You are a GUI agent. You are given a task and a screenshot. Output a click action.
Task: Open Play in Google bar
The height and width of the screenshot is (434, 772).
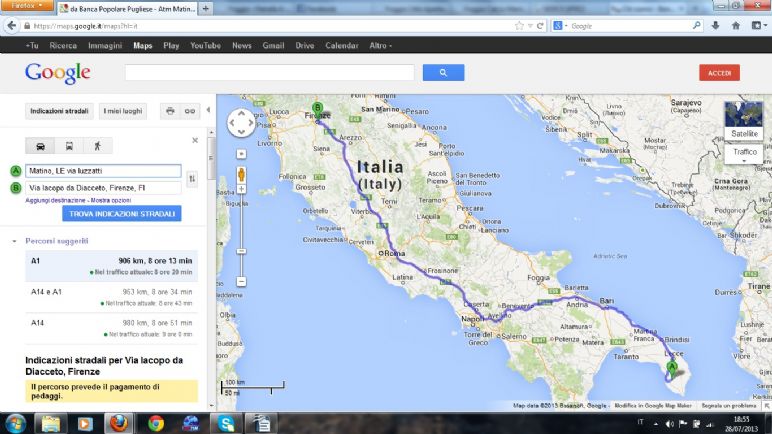(x=171, y=45)
